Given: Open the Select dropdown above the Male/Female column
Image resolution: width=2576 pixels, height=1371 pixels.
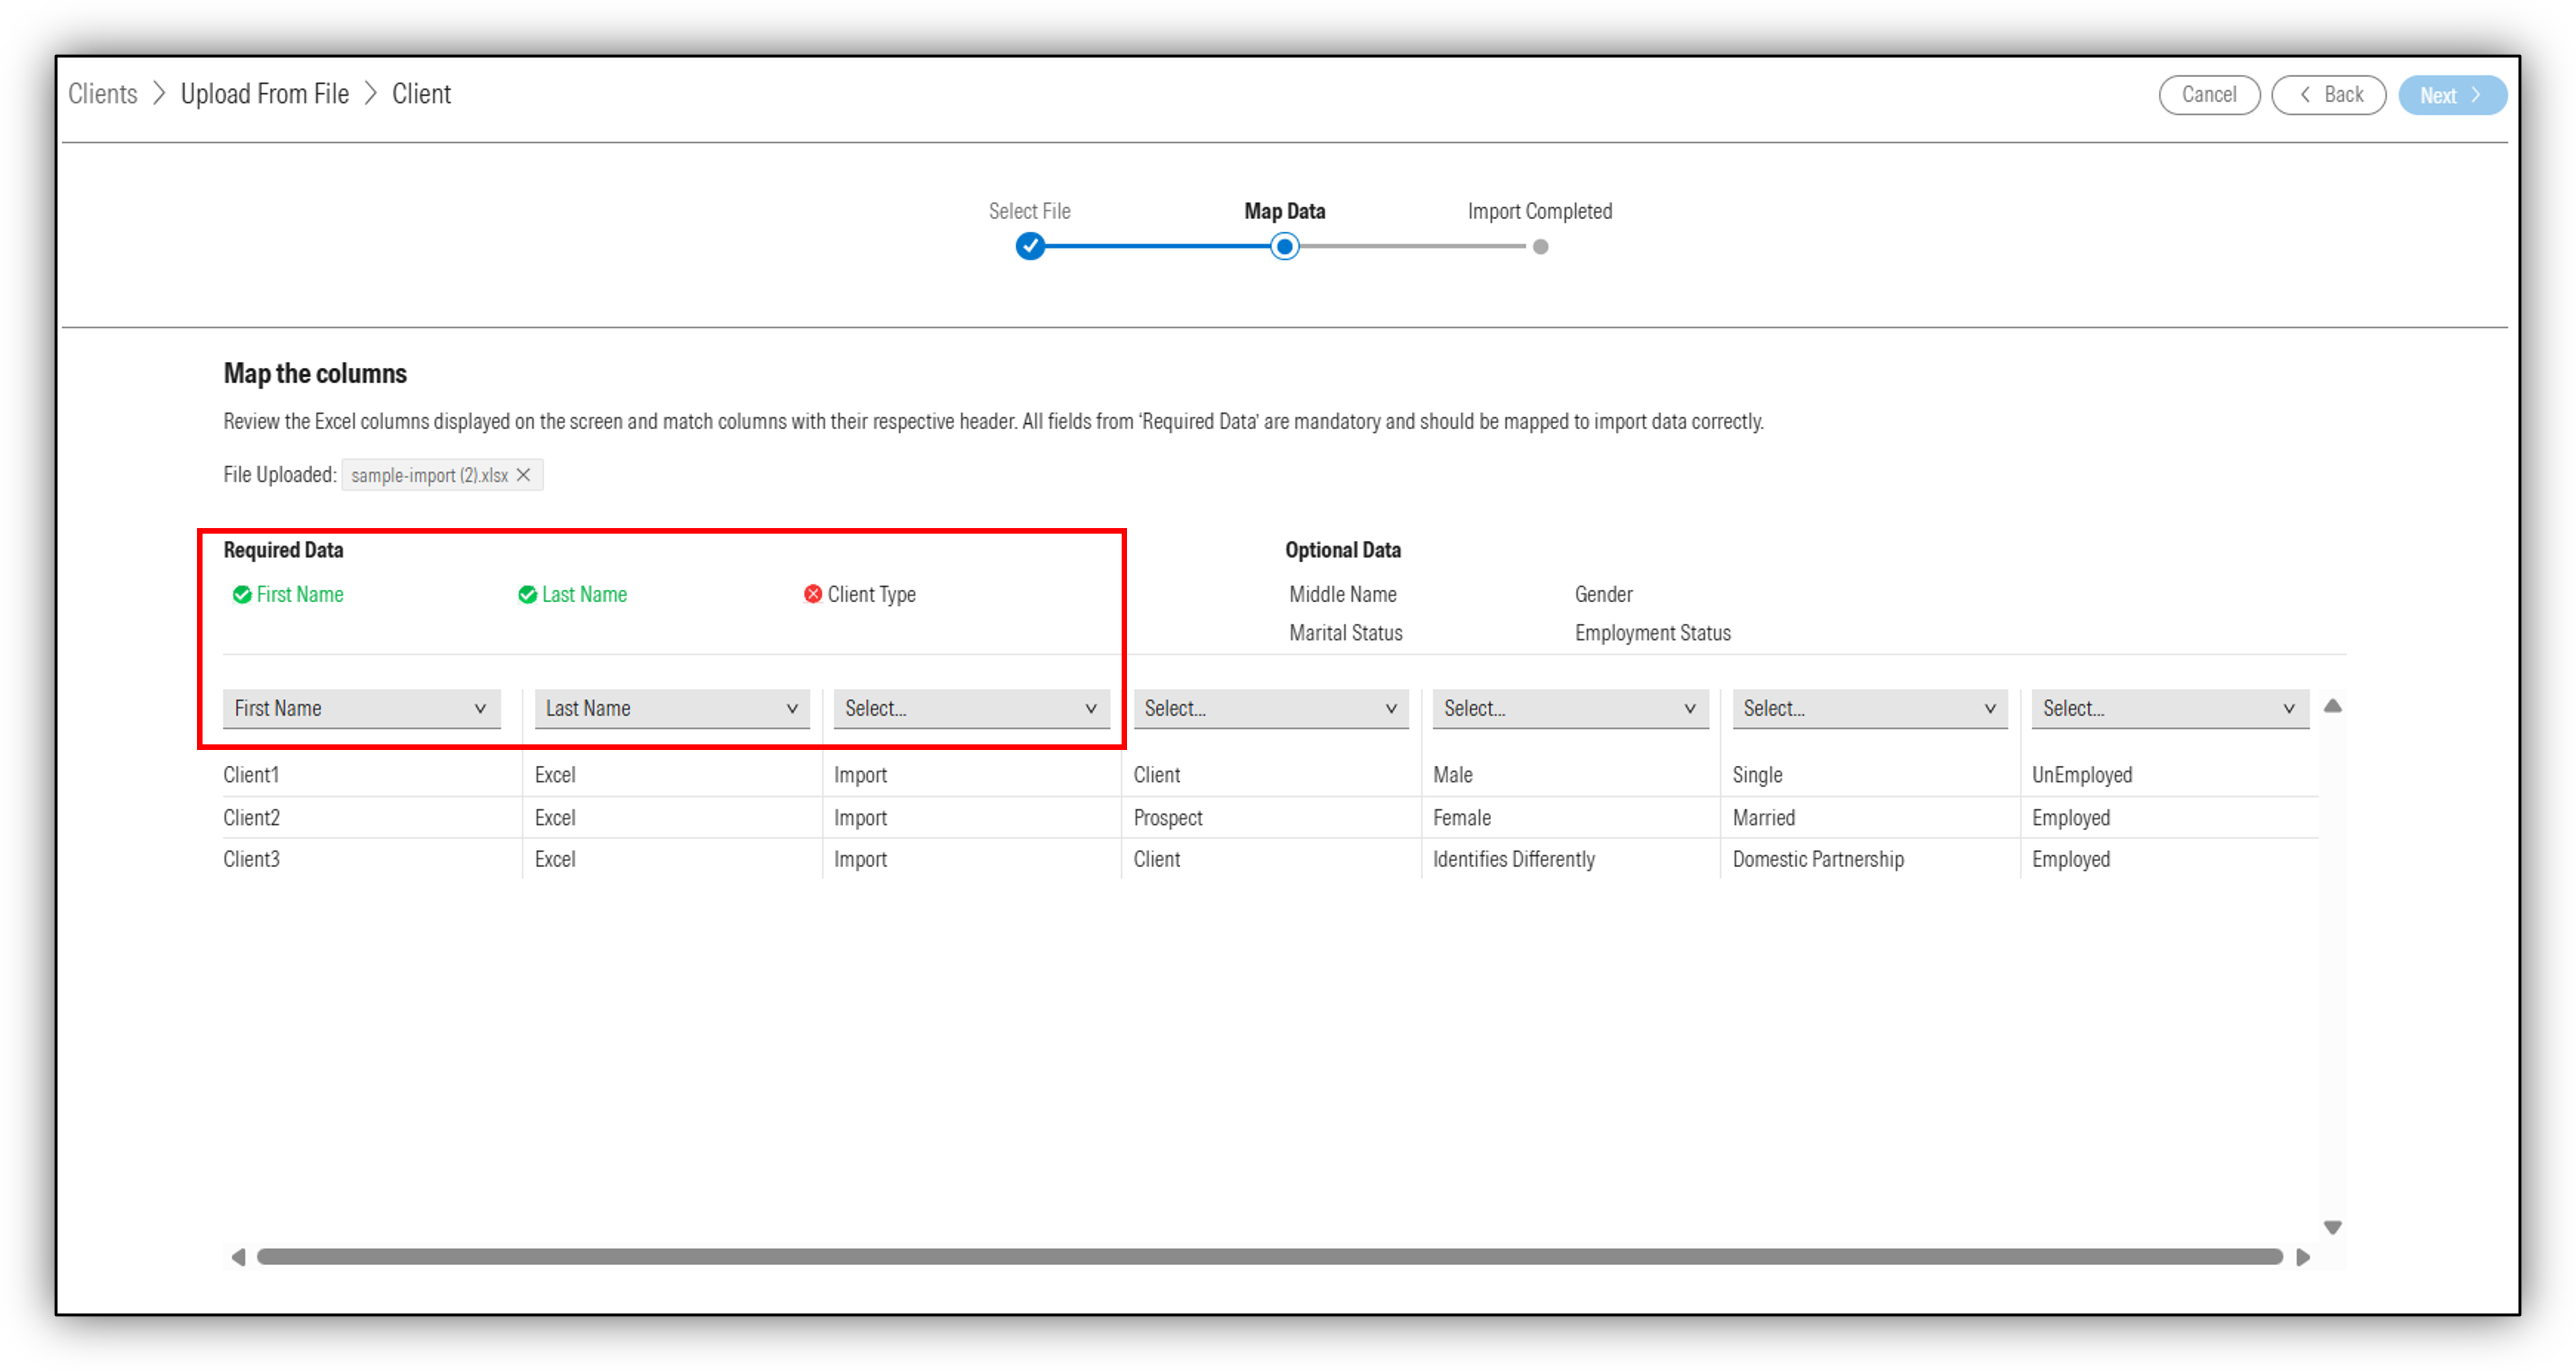Looking at the screenshot, I should (x=1570, y=708).
